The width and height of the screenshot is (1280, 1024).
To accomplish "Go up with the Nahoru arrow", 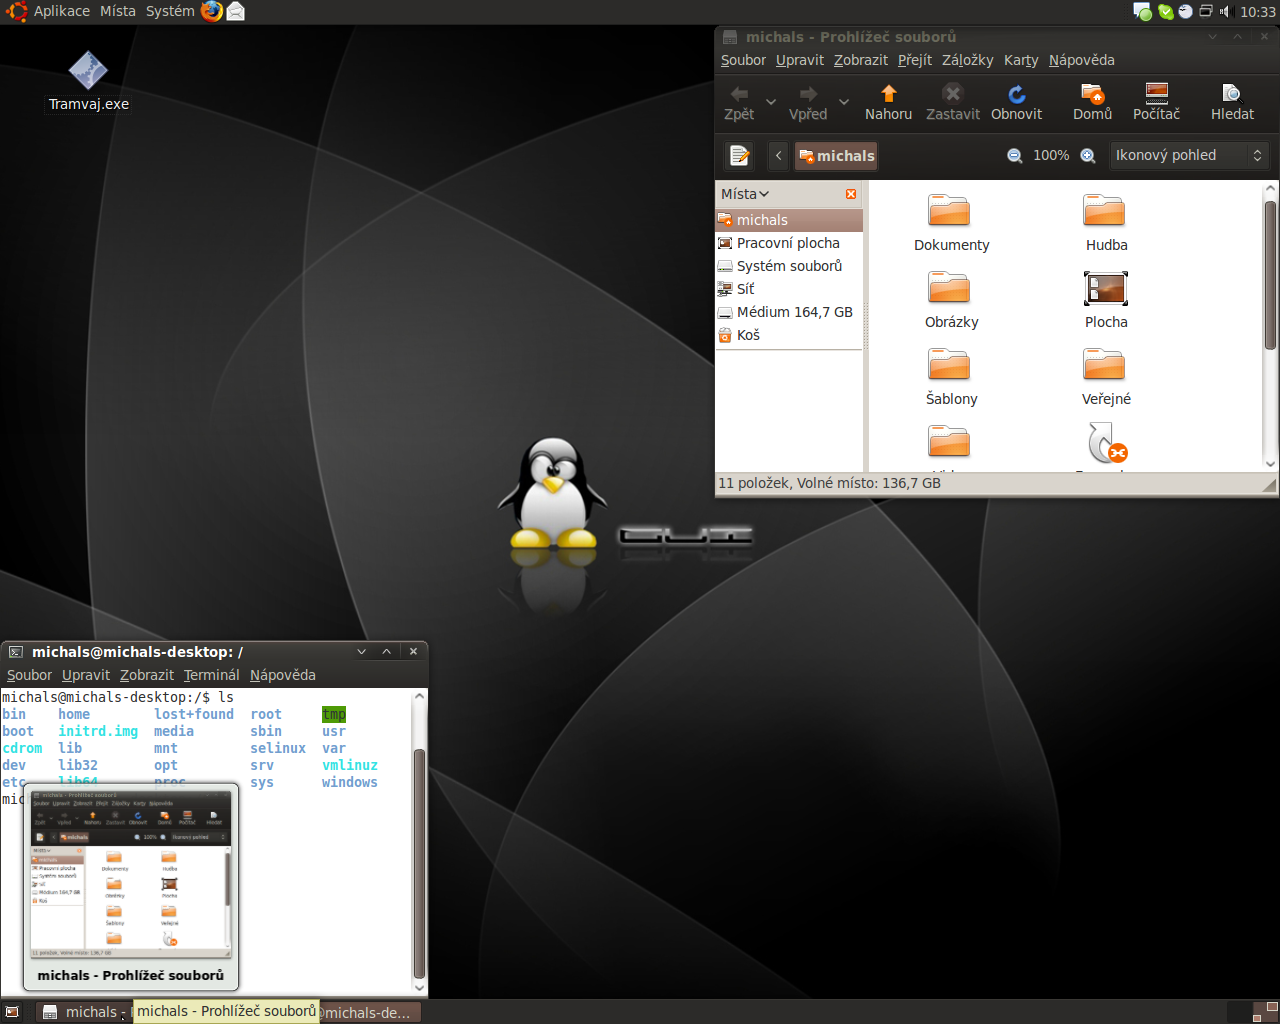I will click(888, 94).
